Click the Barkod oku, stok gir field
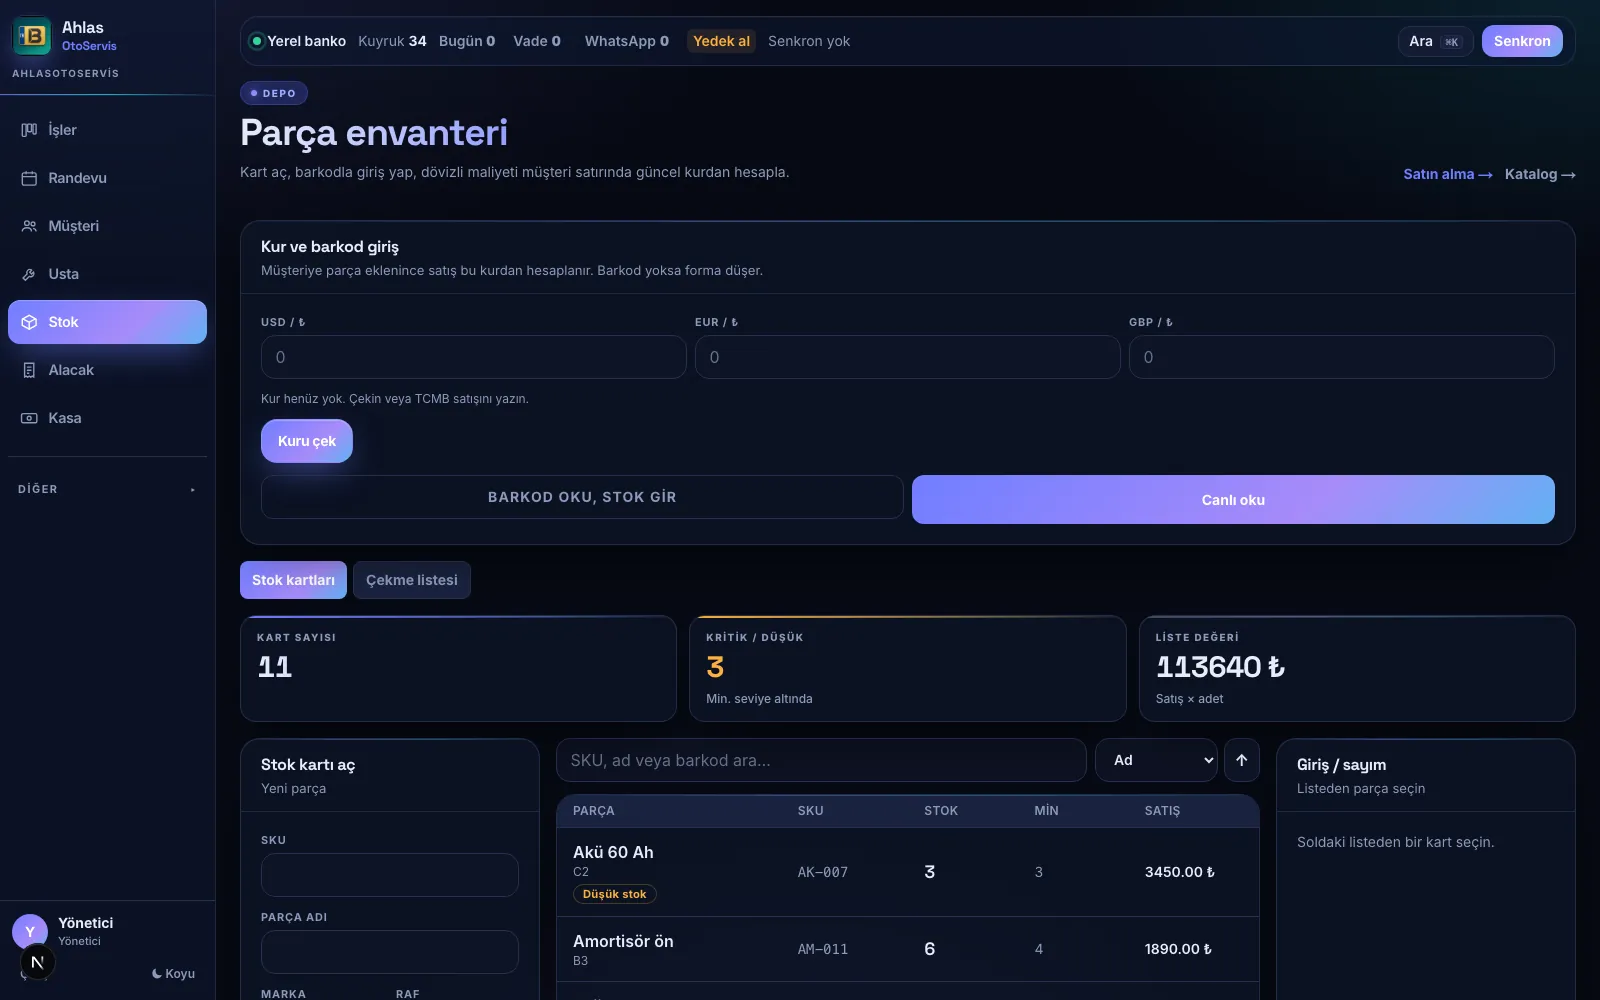The height and width of the screenshot is (1000, 1600). click(582, 497)
